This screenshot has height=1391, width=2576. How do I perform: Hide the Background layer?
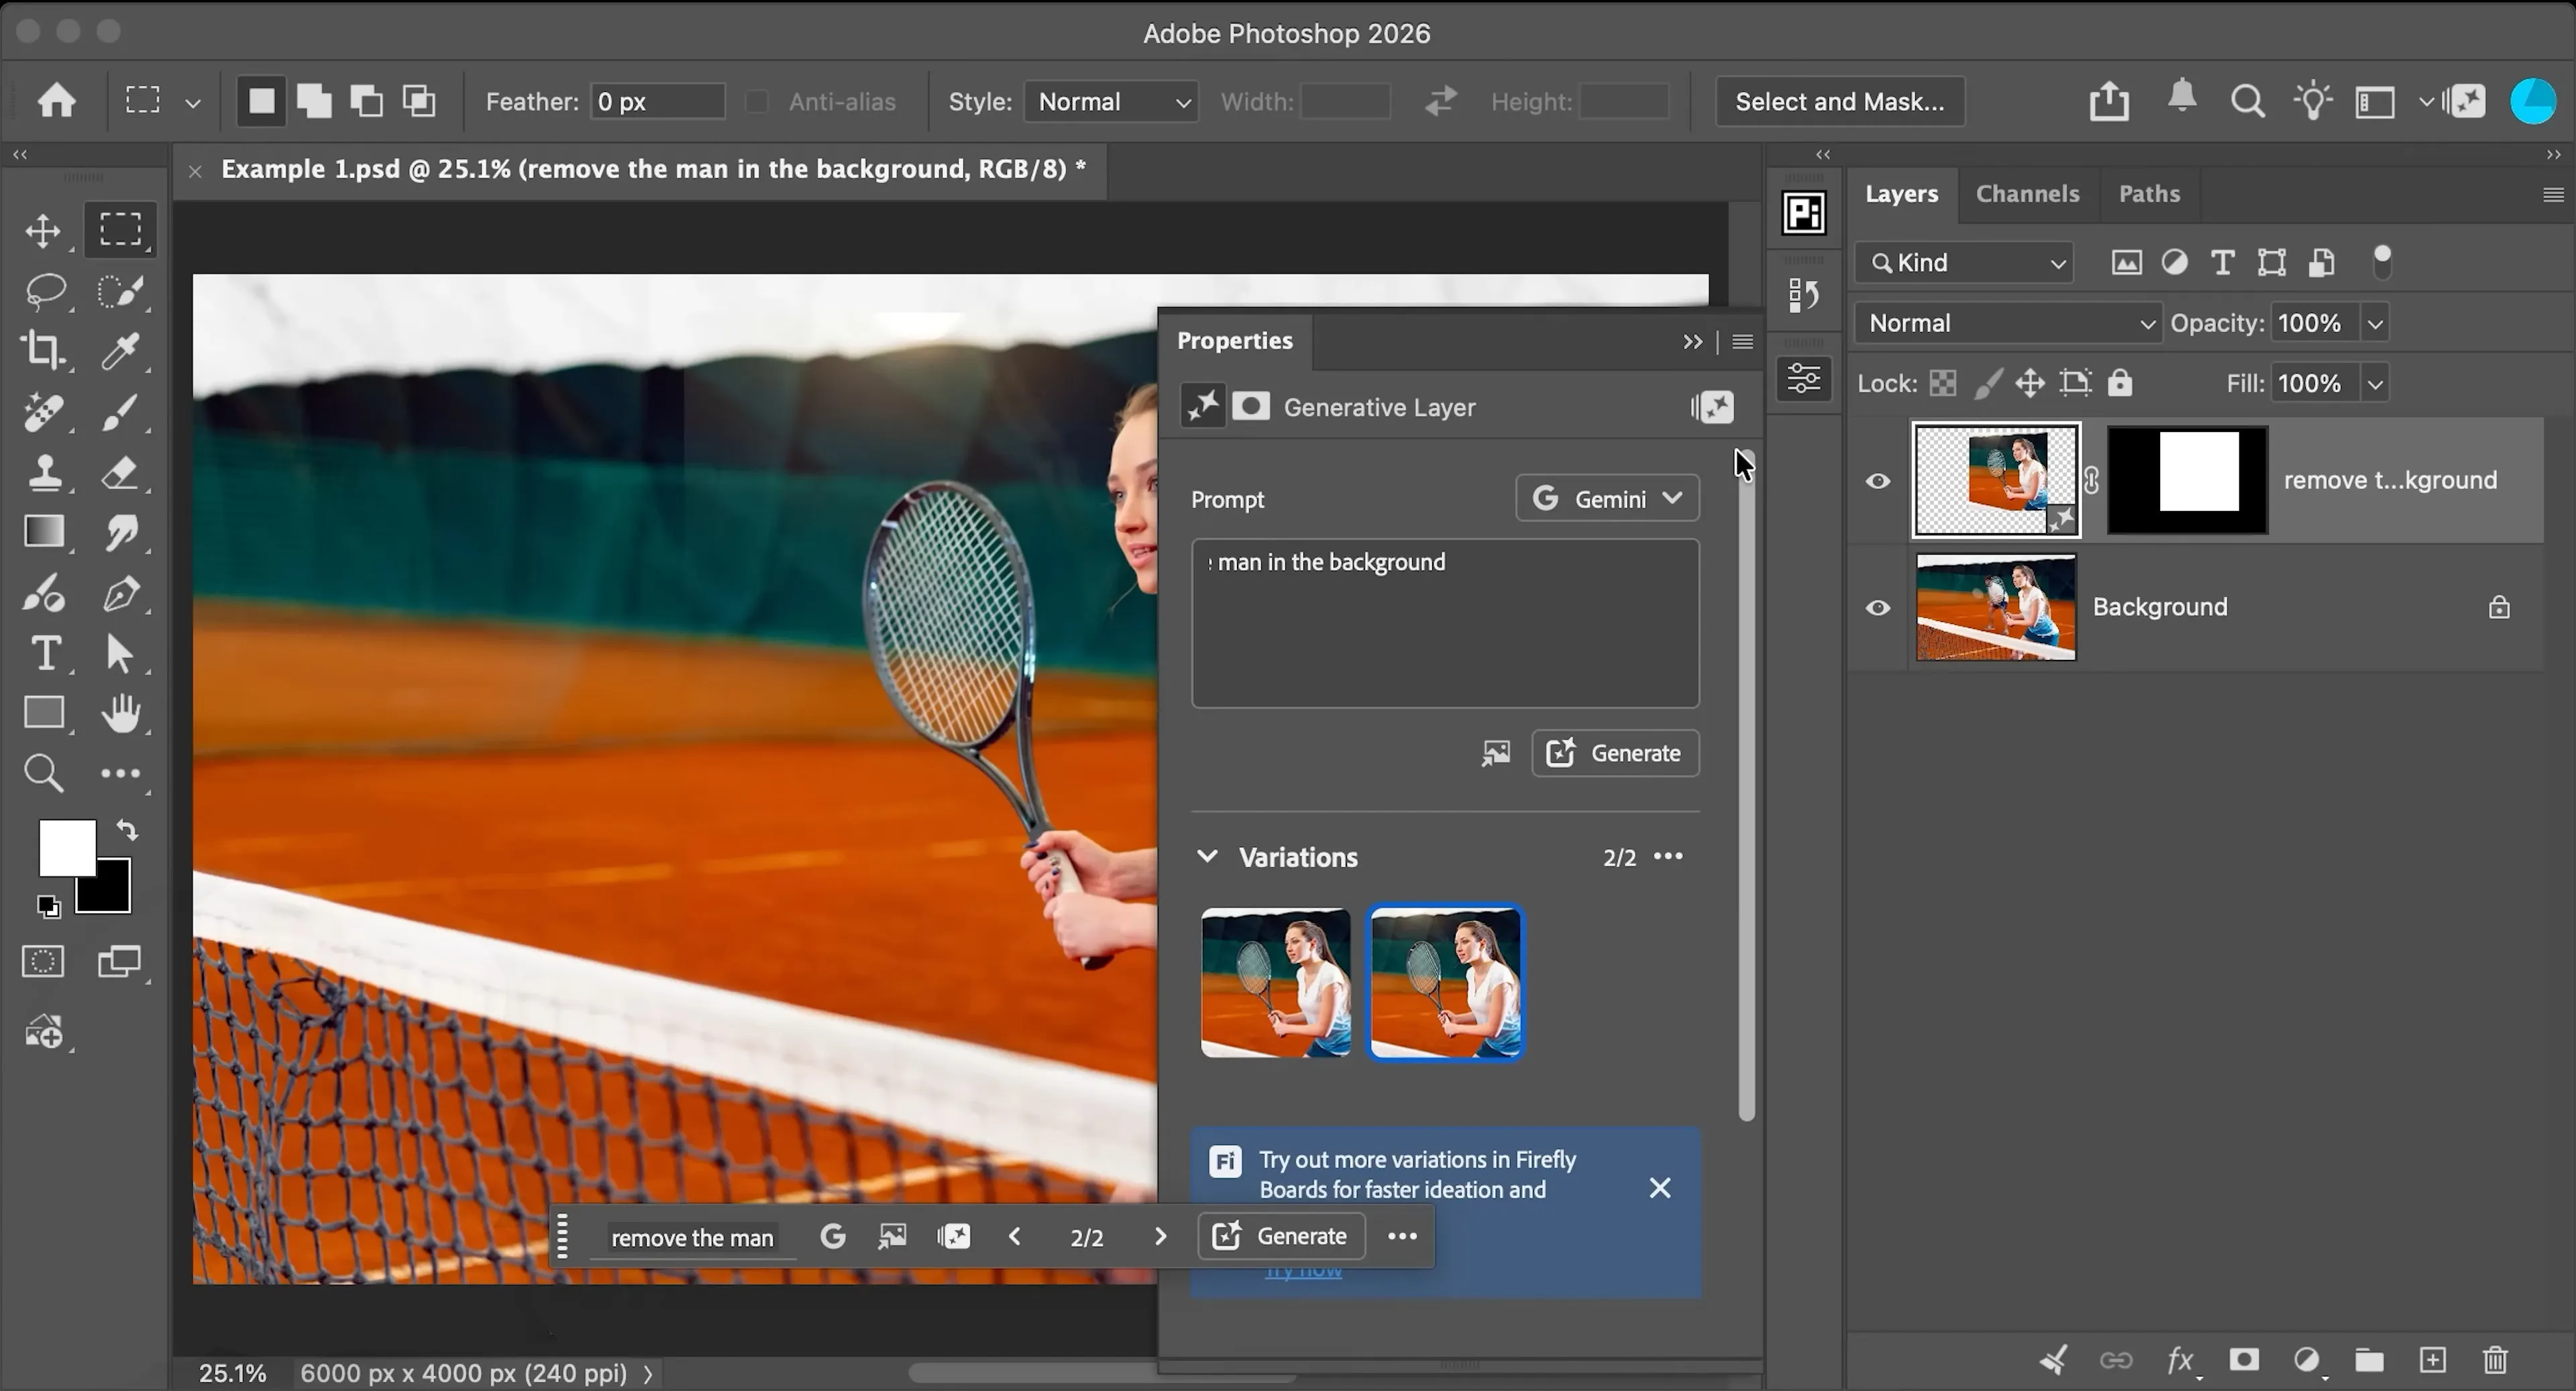pos(1878,608)
